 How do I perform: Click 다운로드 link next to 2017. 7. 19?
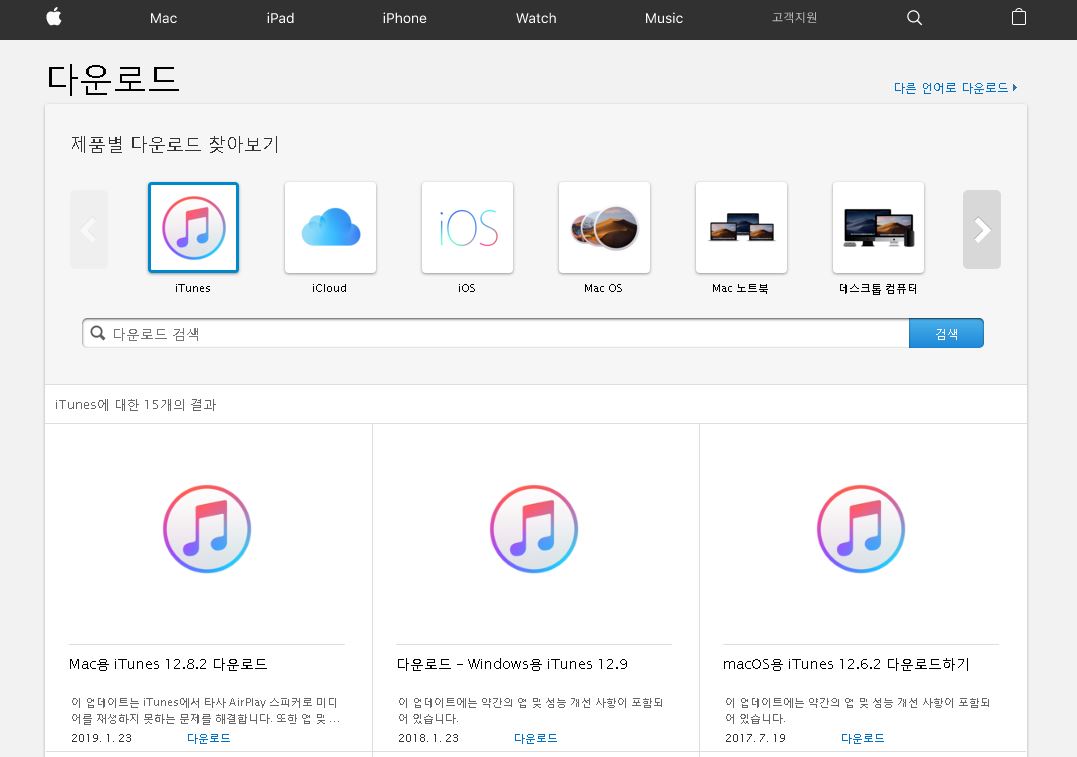863,738
